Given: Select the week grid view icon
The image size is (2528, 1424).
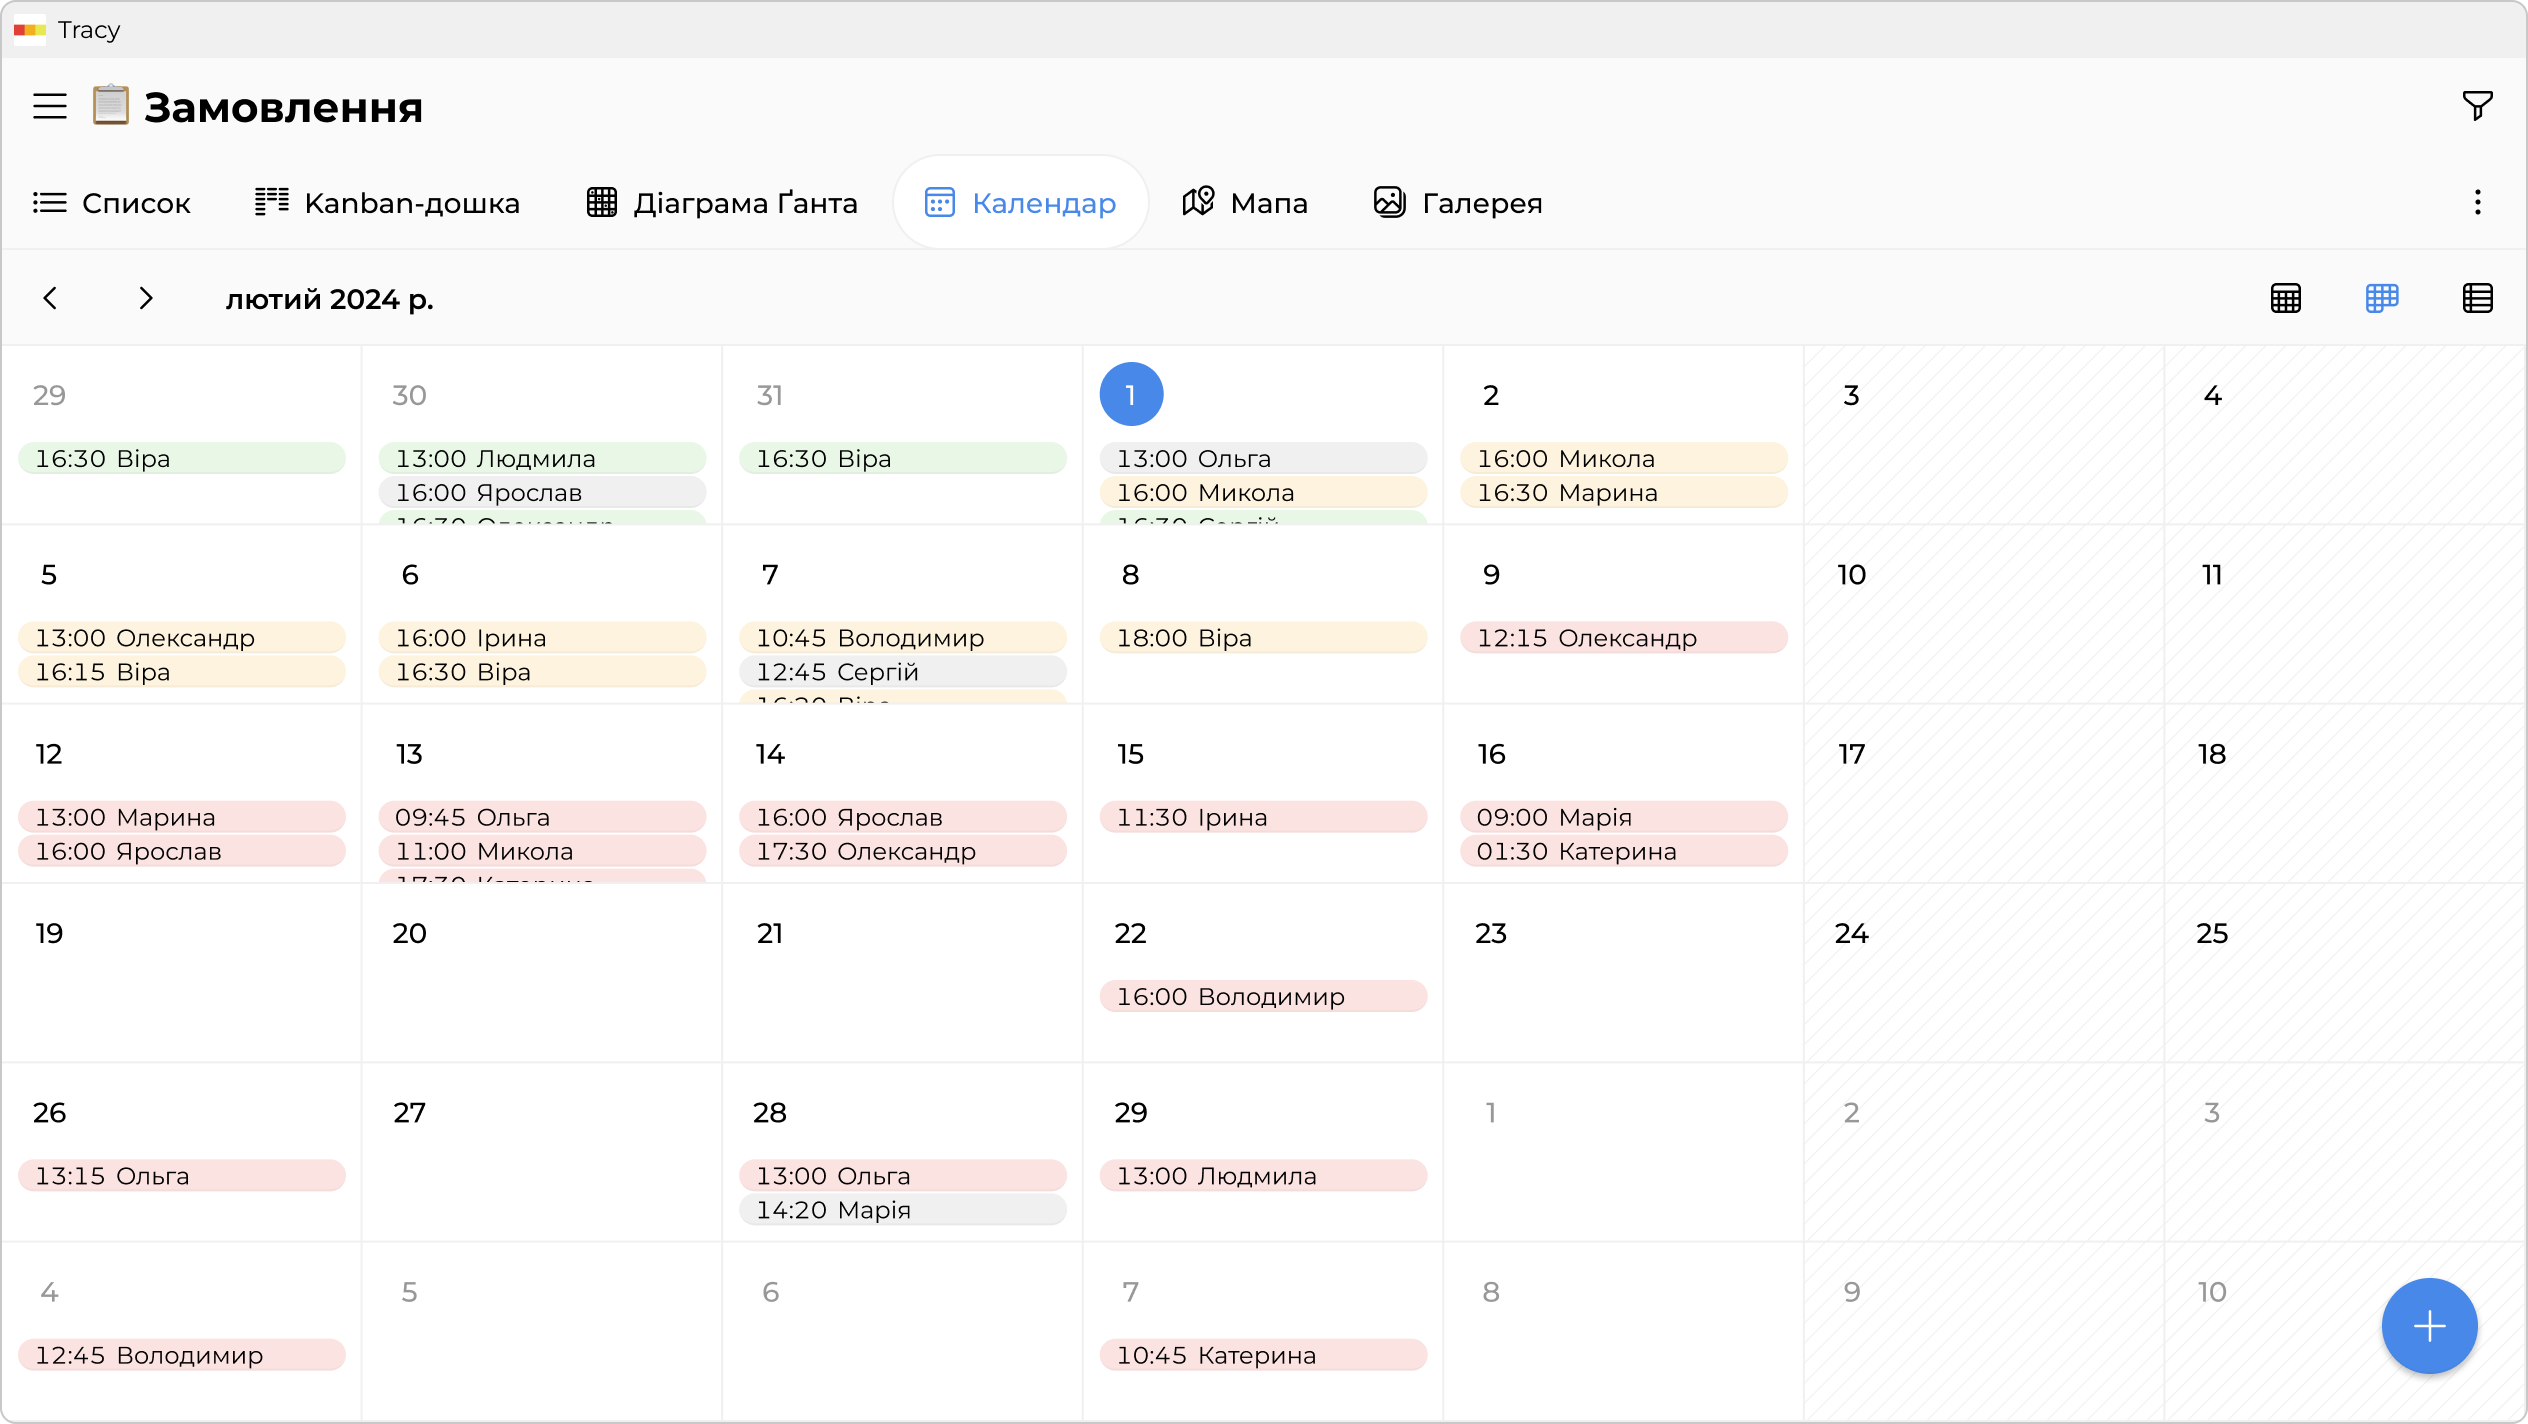Looking at the screenshot, I should pyautogui.click(x=2382, y=298).
